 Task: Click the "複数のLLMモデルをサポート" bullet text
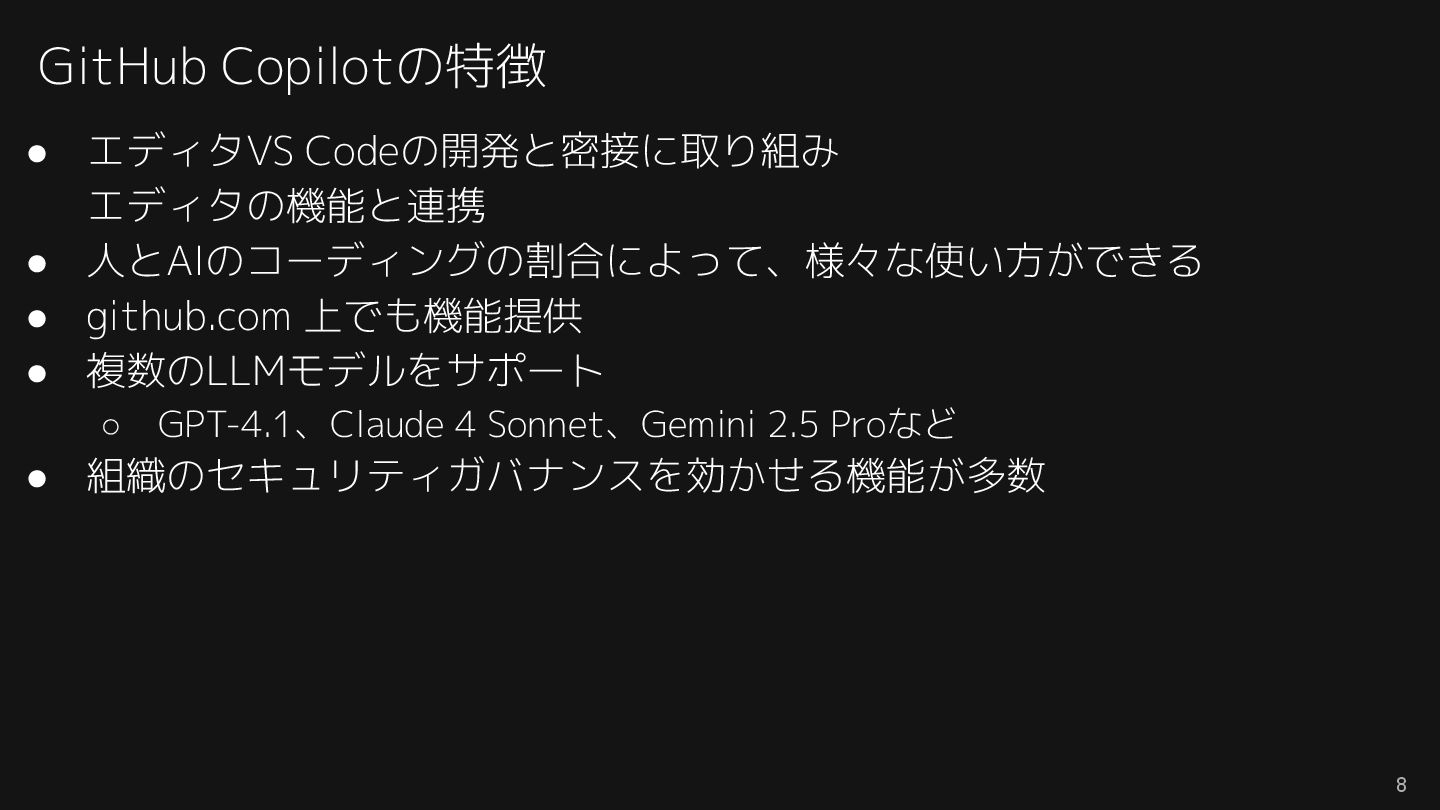click(x=345, y=370)
